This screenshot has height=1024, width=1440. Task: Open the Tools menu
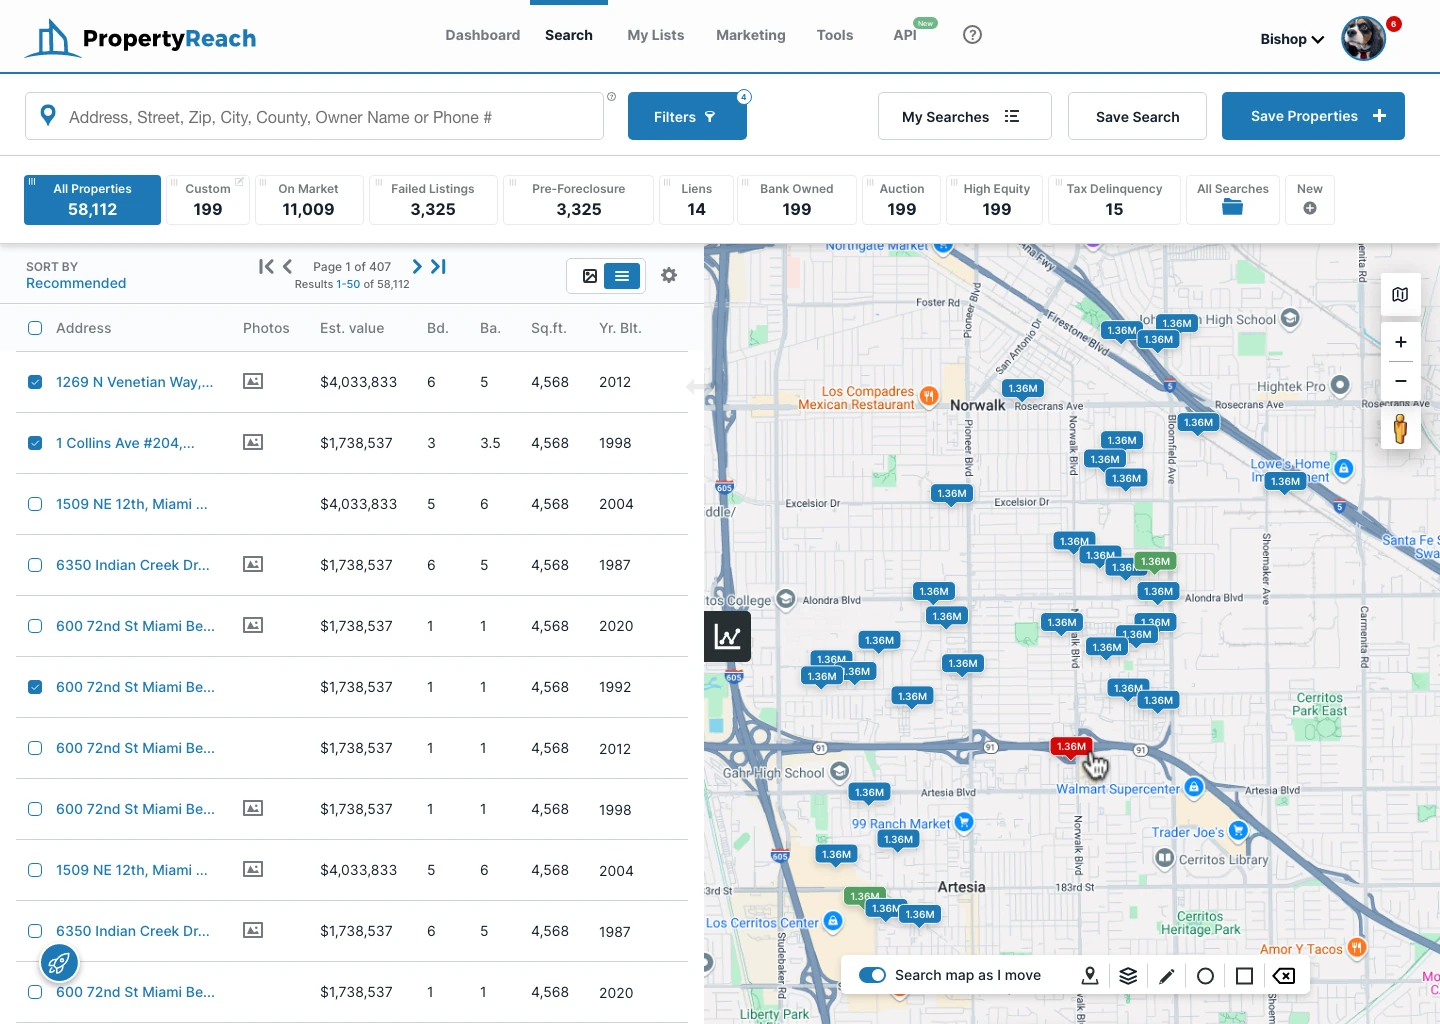(x=835, y=35)
